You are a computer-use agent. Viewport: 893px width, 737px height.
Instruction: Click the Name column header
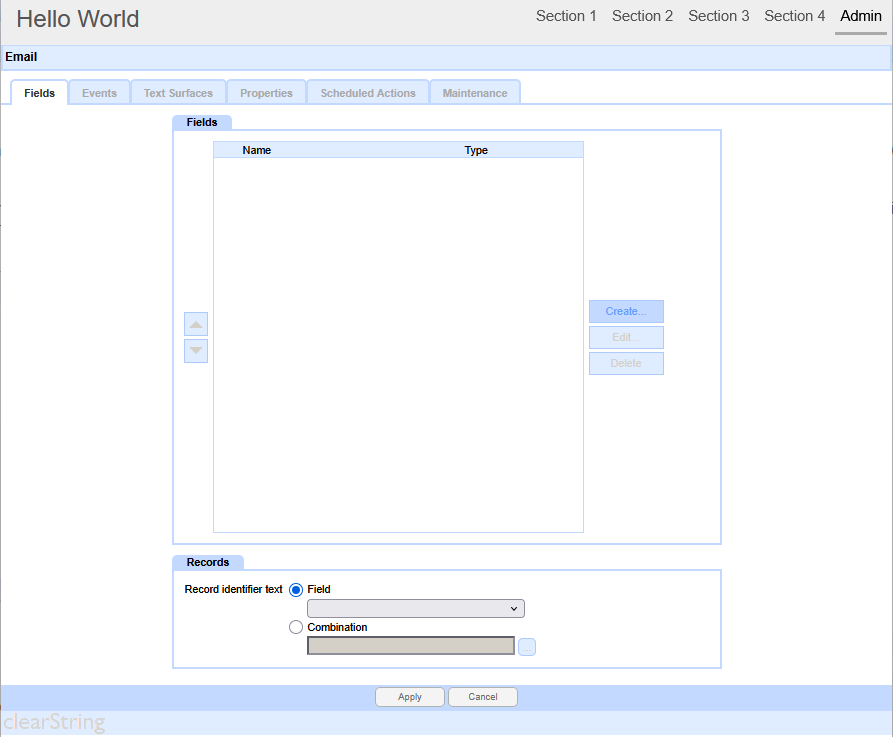click(257, 150)
